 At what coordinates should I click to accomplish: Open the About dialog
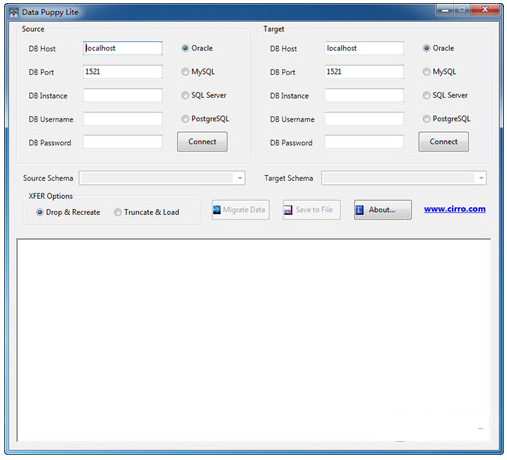tap(383, 210)
